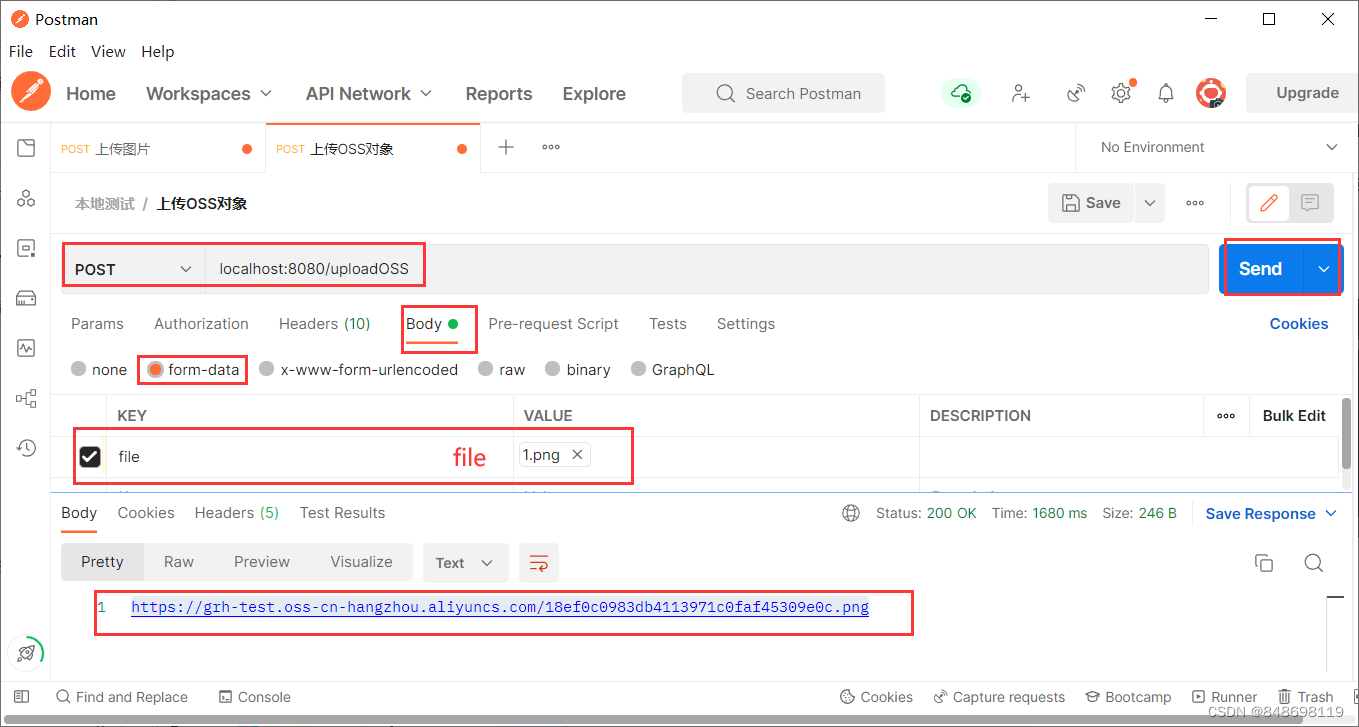Screen dimensions: 1359x727
Task: Open the Collections sidebar icon
Action: point(26,148)
